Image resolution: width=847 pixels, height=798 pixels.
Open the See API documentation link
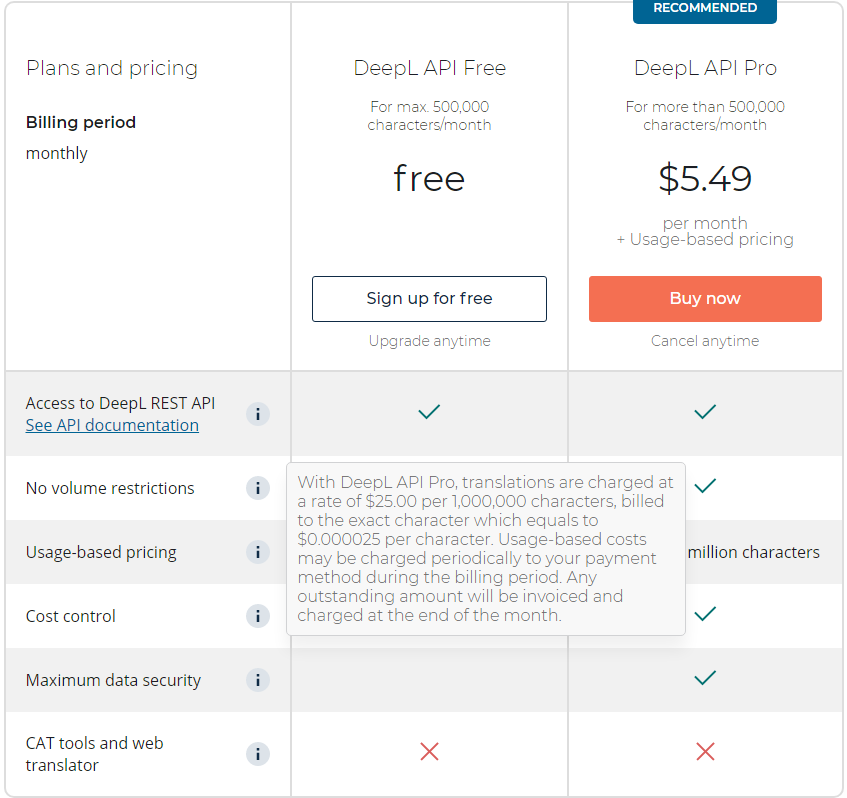click(x=112, y=425)
